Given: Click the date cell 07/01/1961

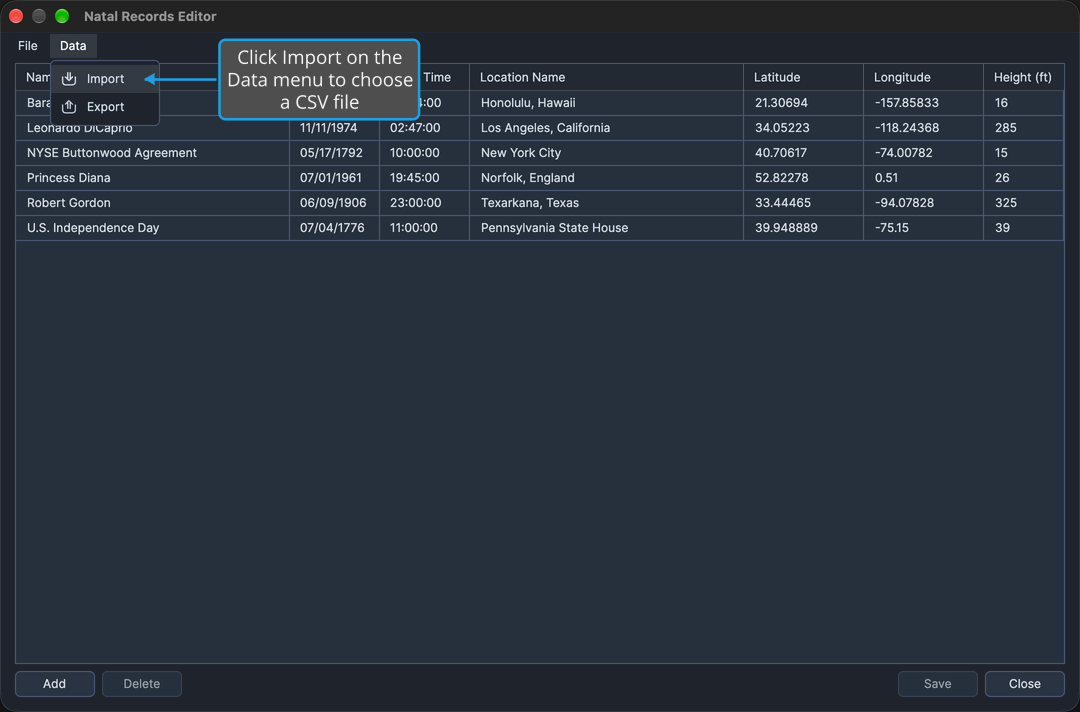Looking at the screenshot, I should point(334,178).
